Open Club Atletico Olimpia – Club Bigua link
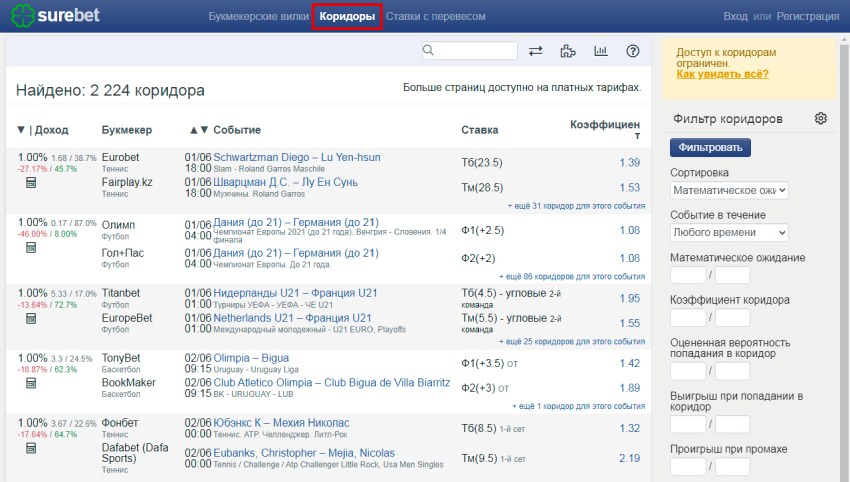Viewport: 850px width, 482px height. click(332, 382)
